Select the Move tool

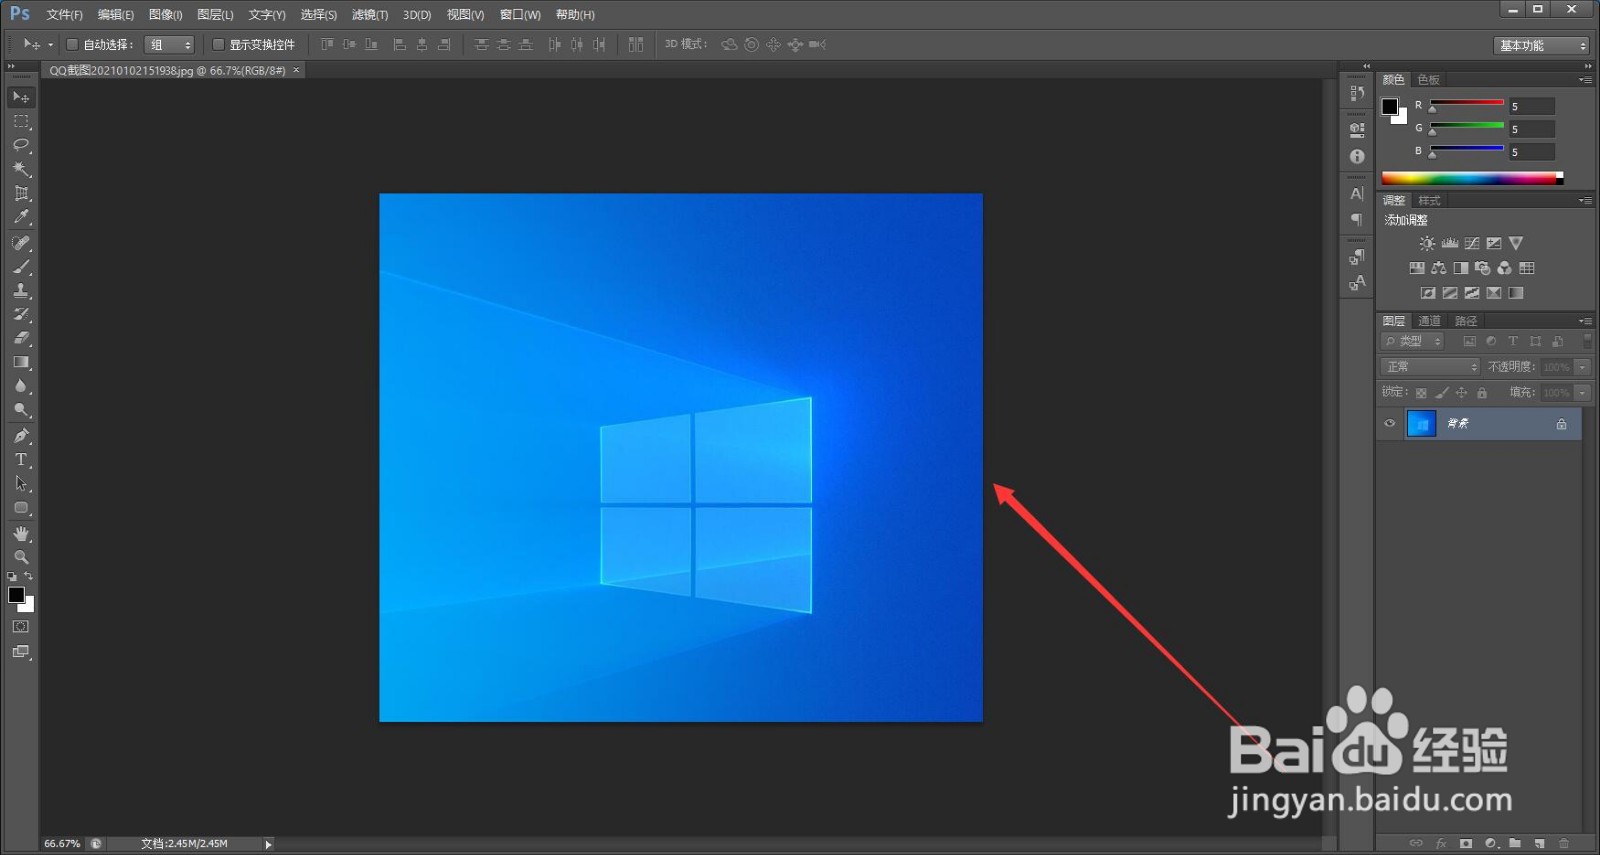click(21, 97)
